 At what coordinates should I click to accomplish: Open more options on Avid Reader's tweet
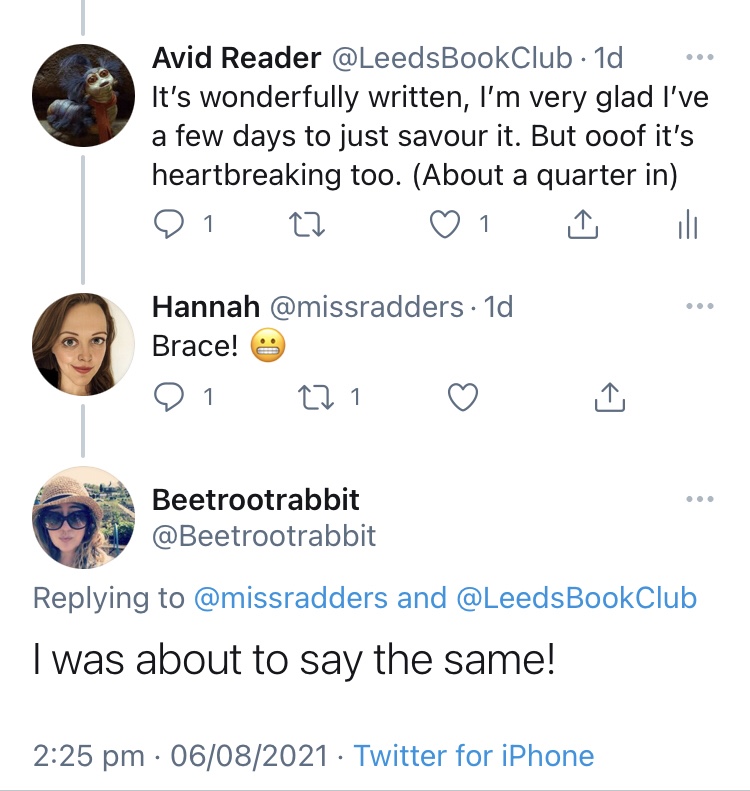point(693,55)
